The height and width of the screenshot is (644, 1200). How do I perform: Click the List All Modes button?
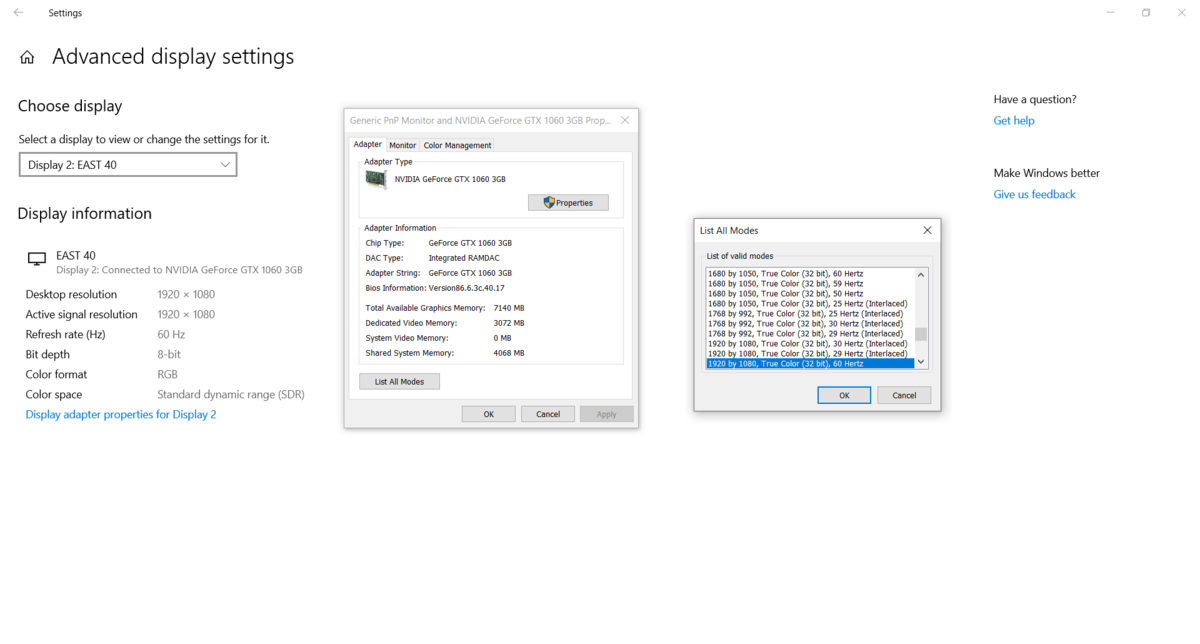[399, 382]
